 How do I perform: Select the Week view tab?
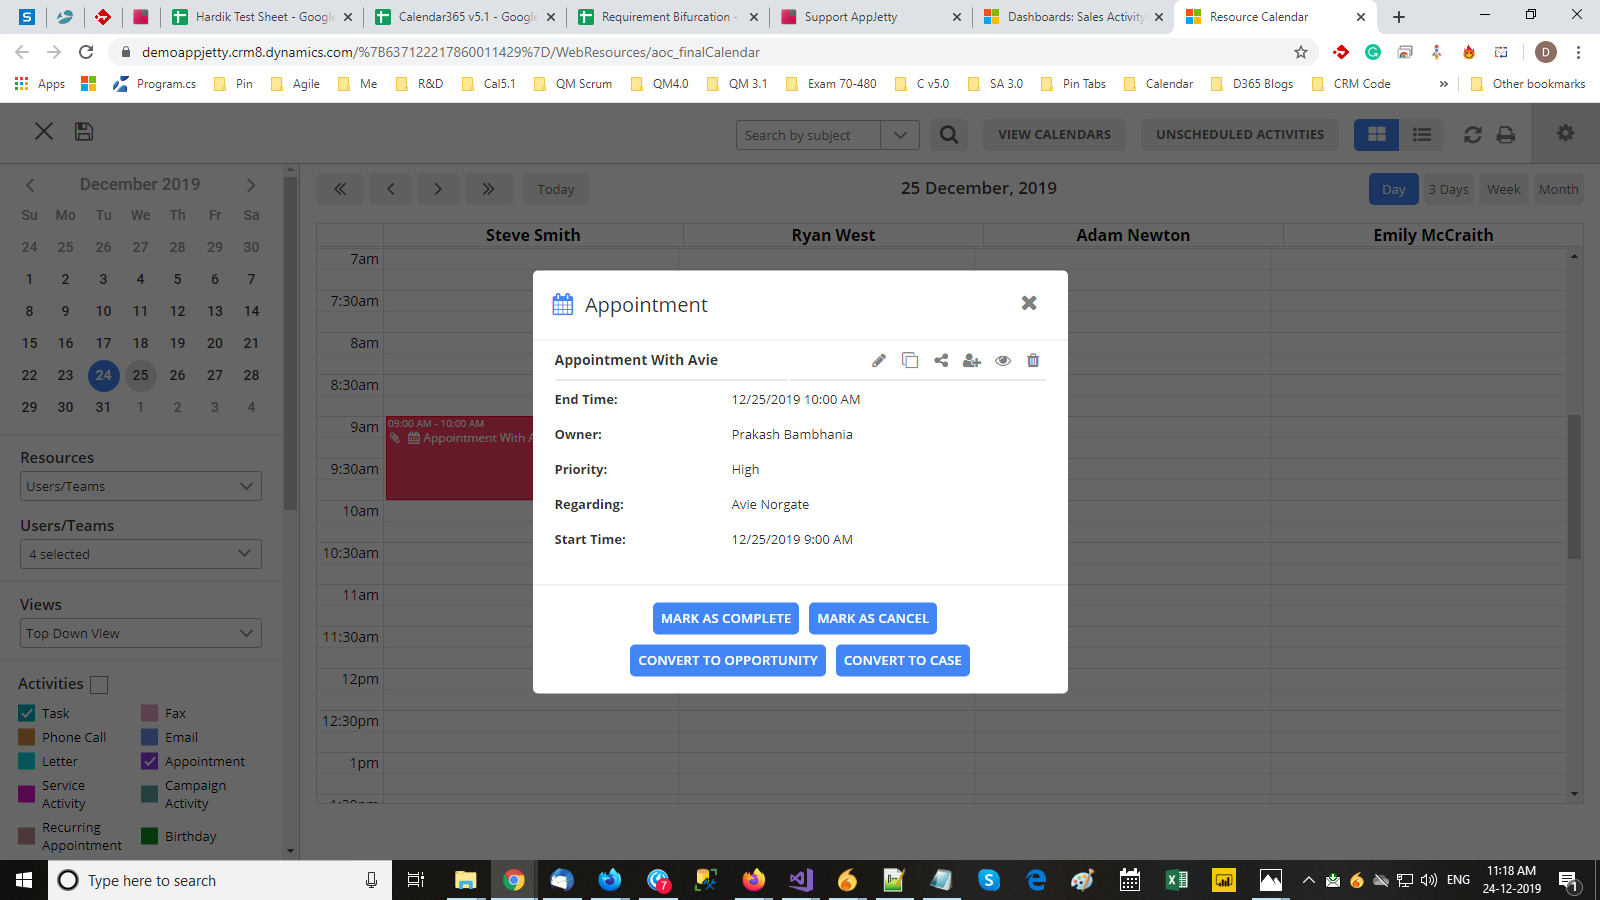1503,188
